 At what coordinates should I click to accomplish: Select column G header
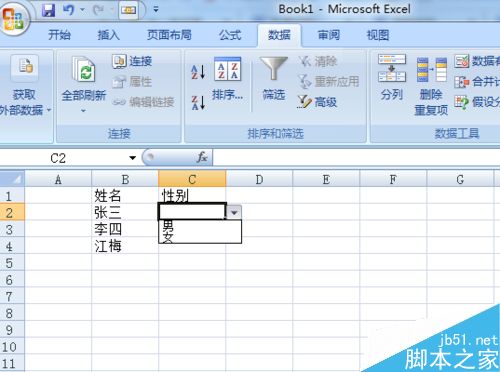coord(460,179)
